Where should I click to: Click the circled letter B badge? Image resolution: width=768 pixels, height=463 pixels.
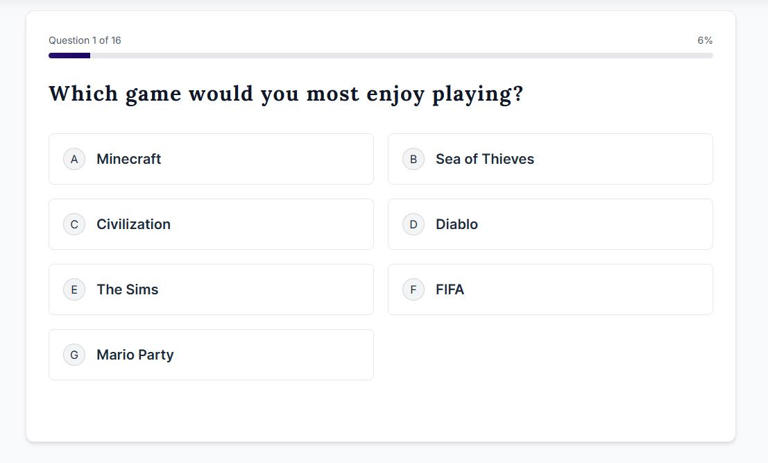[x=413, y=159]
